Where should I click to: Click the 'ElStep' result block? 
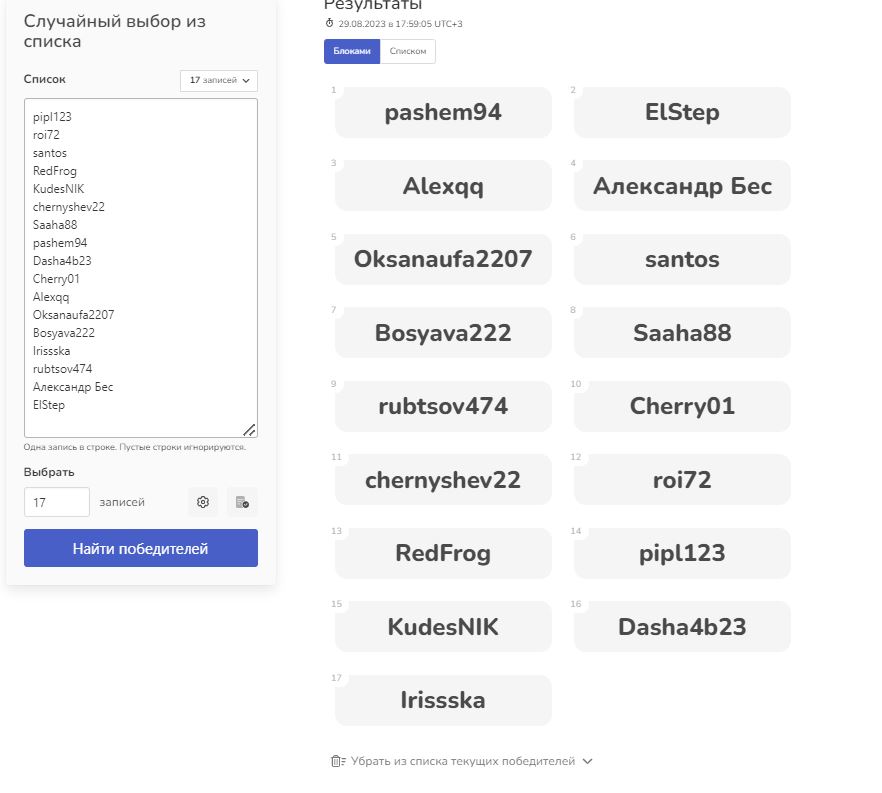(682, 113)
